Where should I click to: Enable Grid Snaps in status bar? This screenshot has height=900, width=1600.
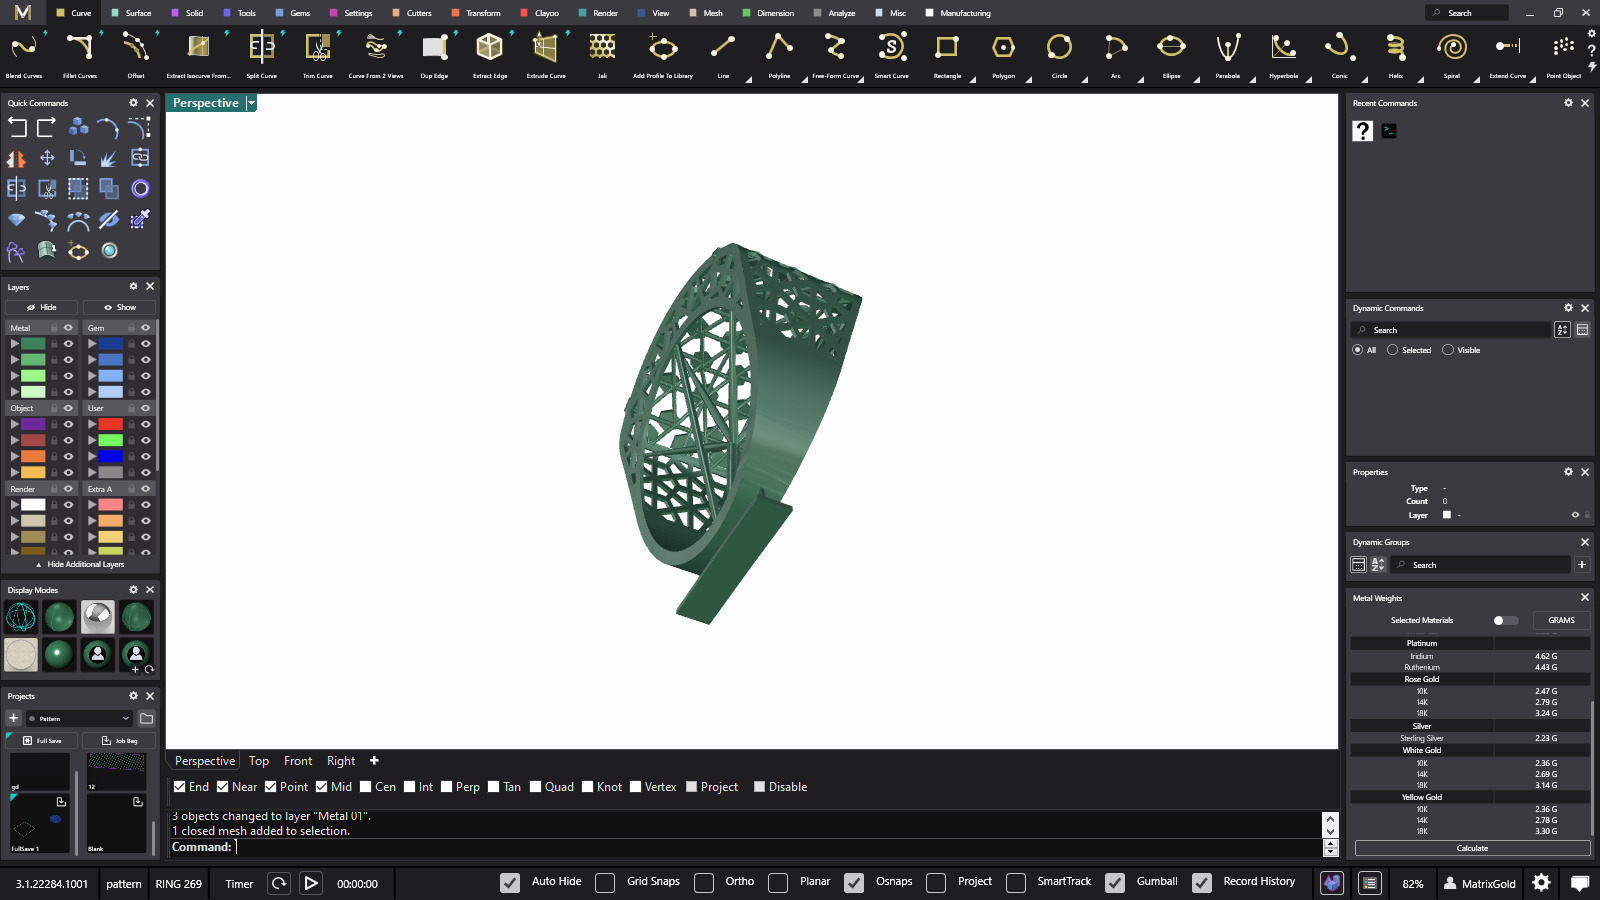point(605,882)
